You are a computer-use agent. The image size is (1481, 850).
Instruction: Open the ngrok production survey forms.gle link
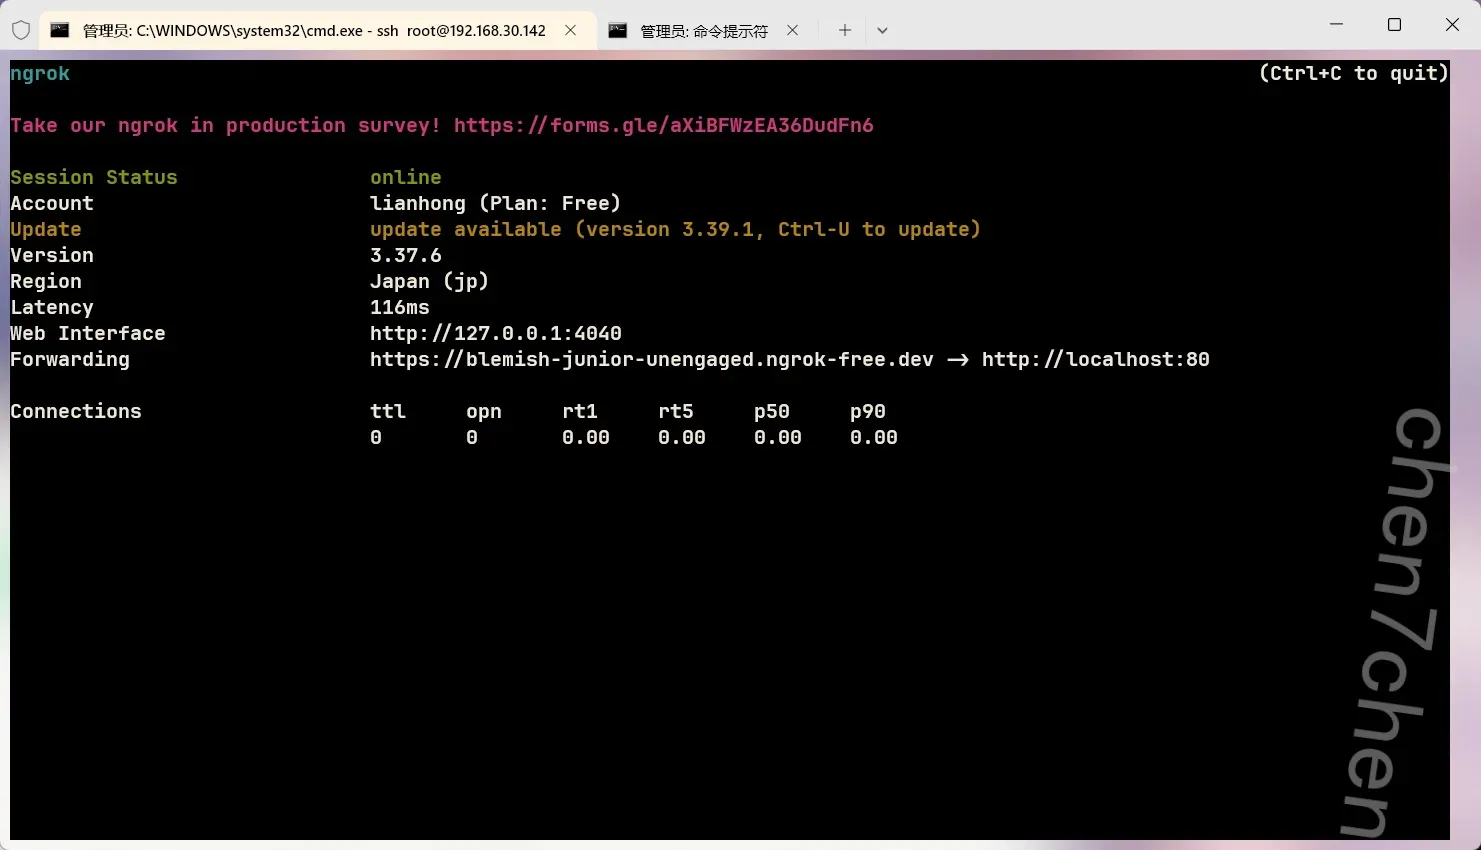pyautogui.click(x=664, y=125)
